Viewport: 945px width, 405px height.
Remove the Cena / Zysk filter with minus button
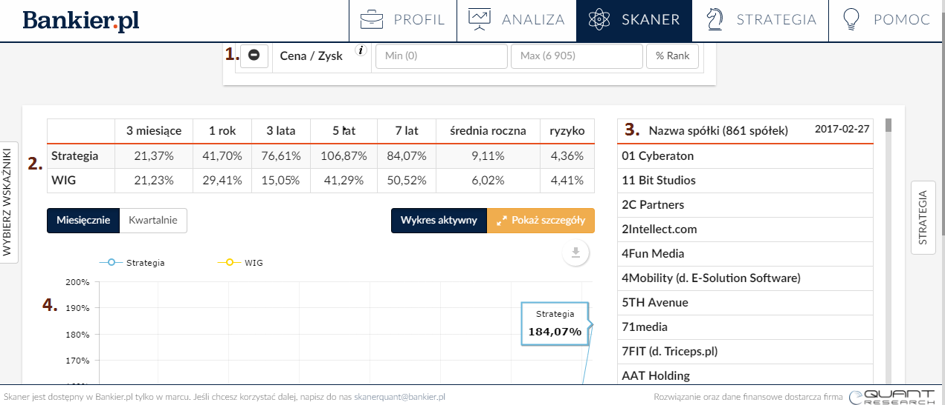(254, 55)
